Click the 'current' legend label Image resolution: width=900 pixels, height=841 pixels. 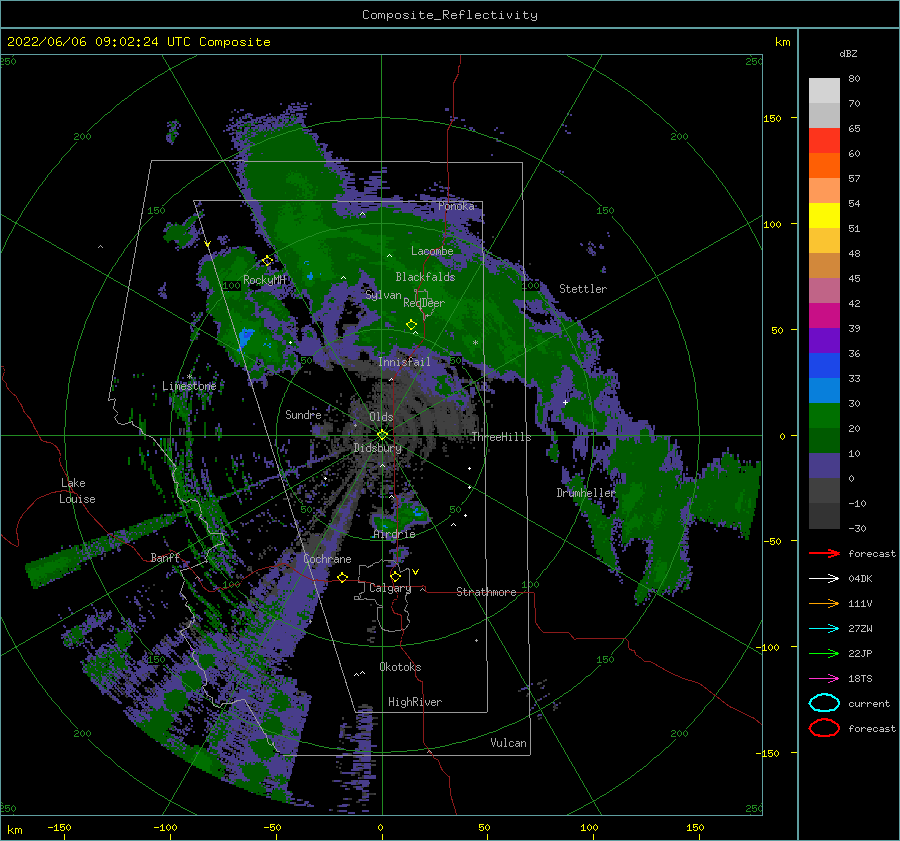[869, 704]
